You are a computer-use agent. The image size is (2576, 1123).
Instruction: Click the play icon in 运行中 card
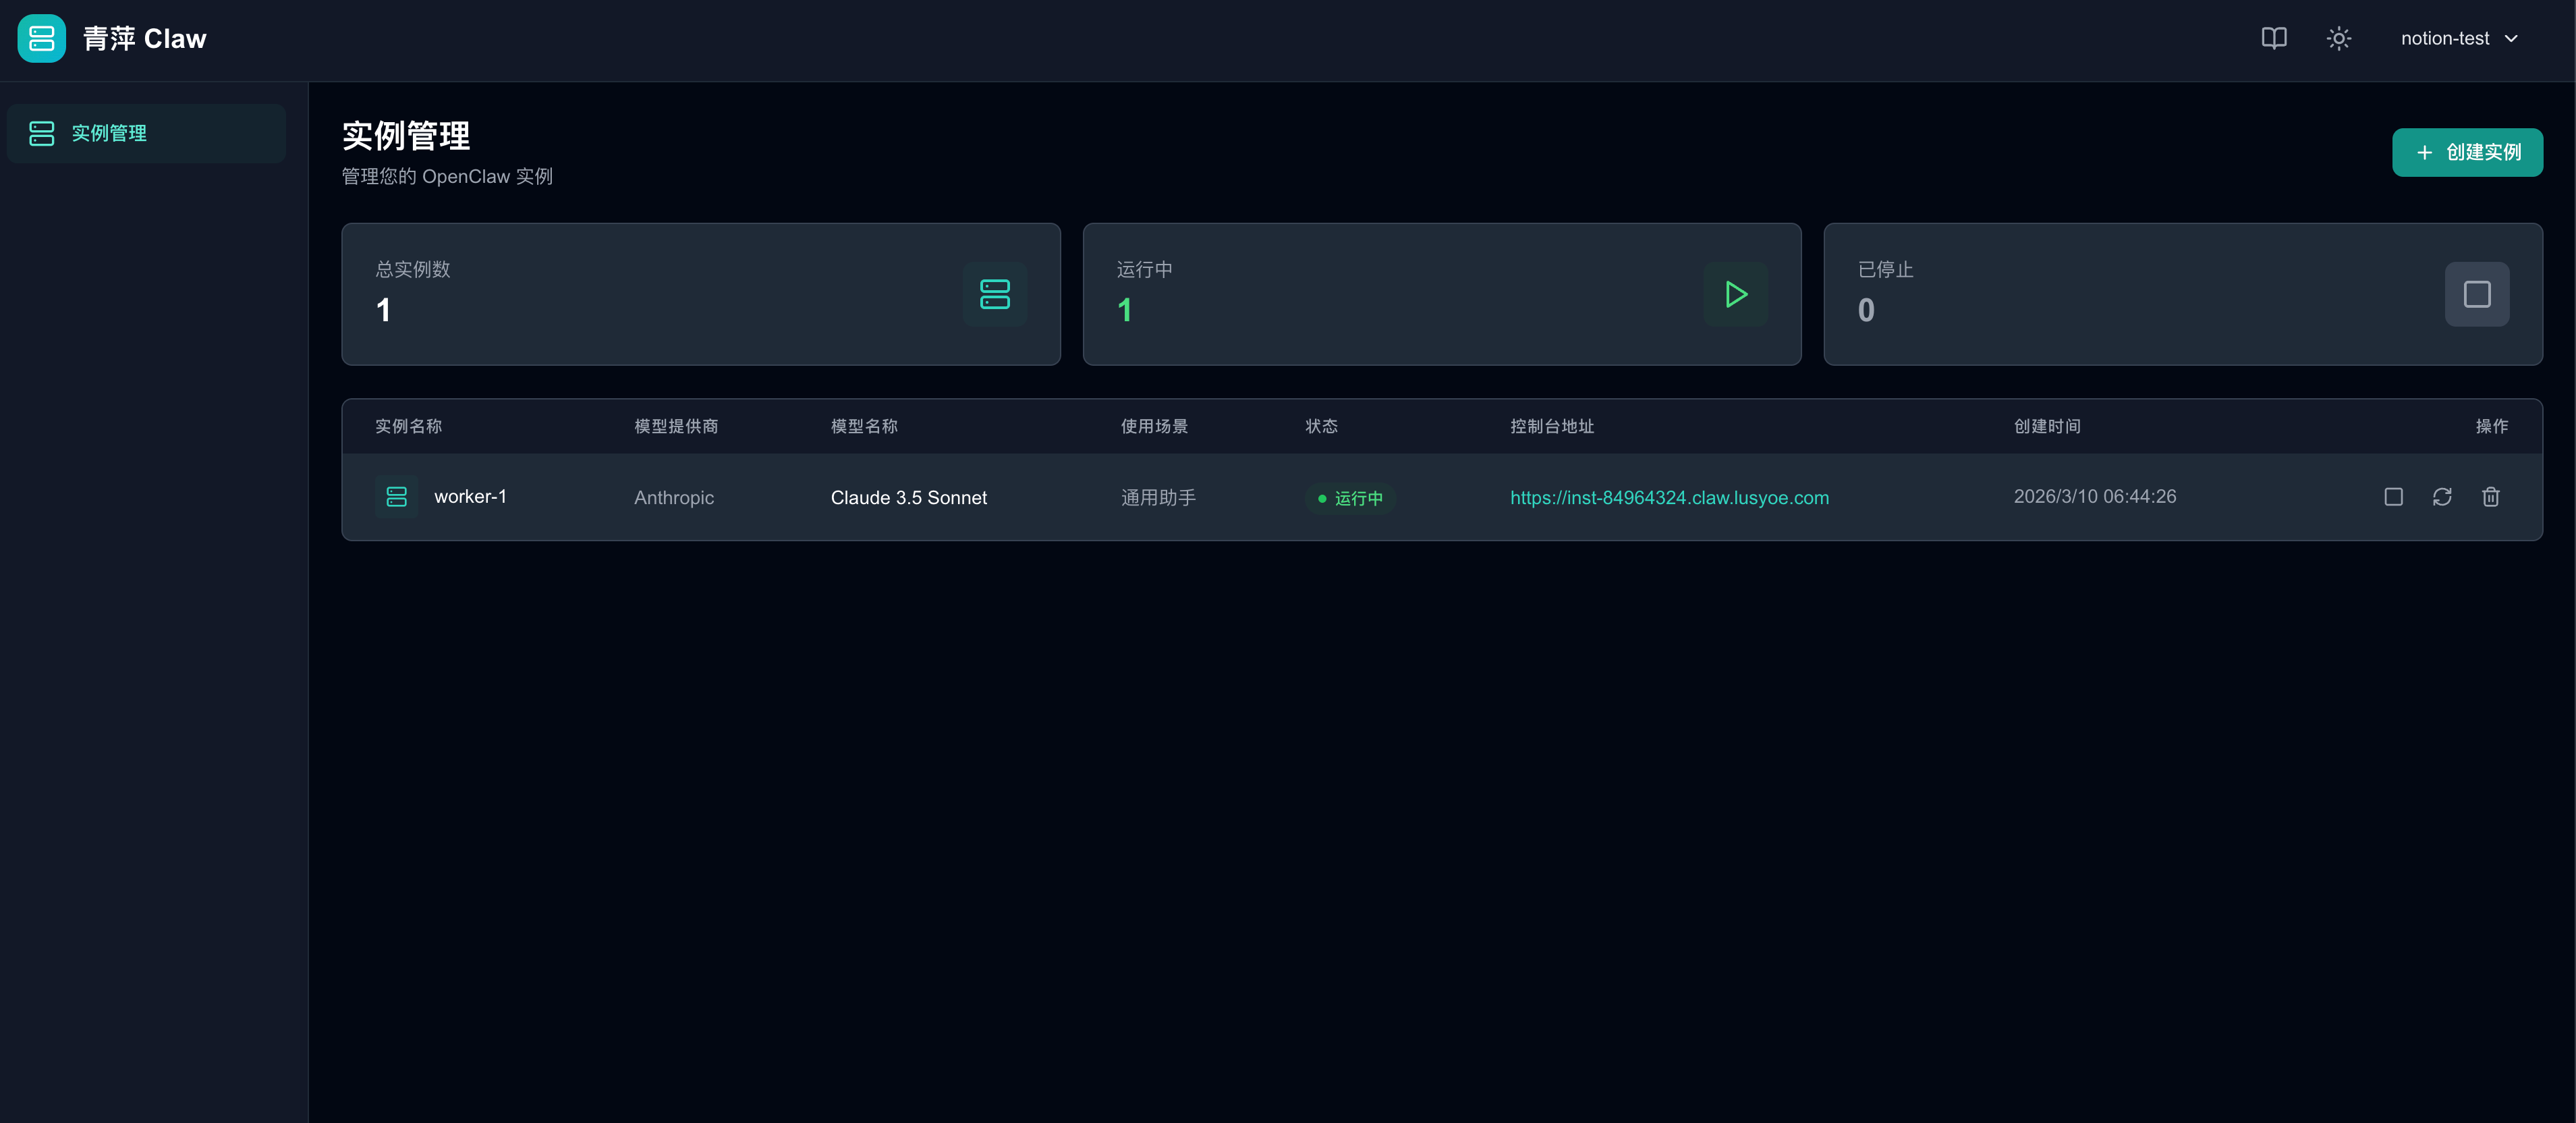point(1735,294)
